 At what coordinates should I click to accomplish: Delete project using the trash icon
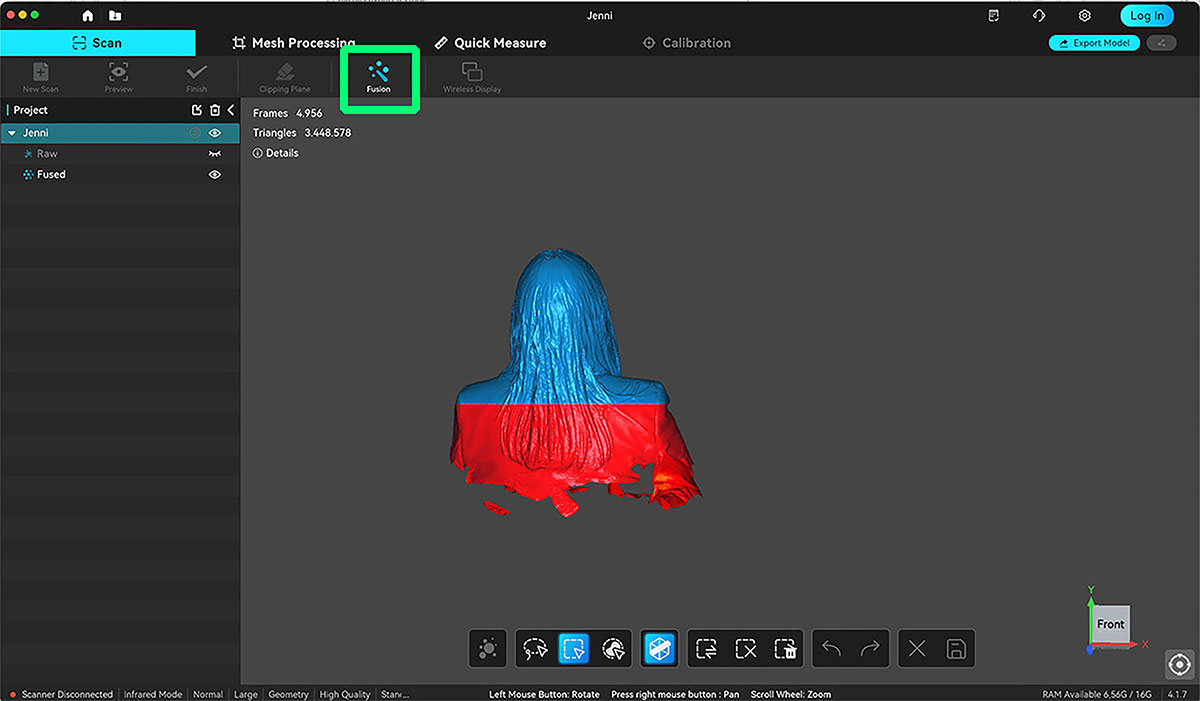[x=214, y=110]
